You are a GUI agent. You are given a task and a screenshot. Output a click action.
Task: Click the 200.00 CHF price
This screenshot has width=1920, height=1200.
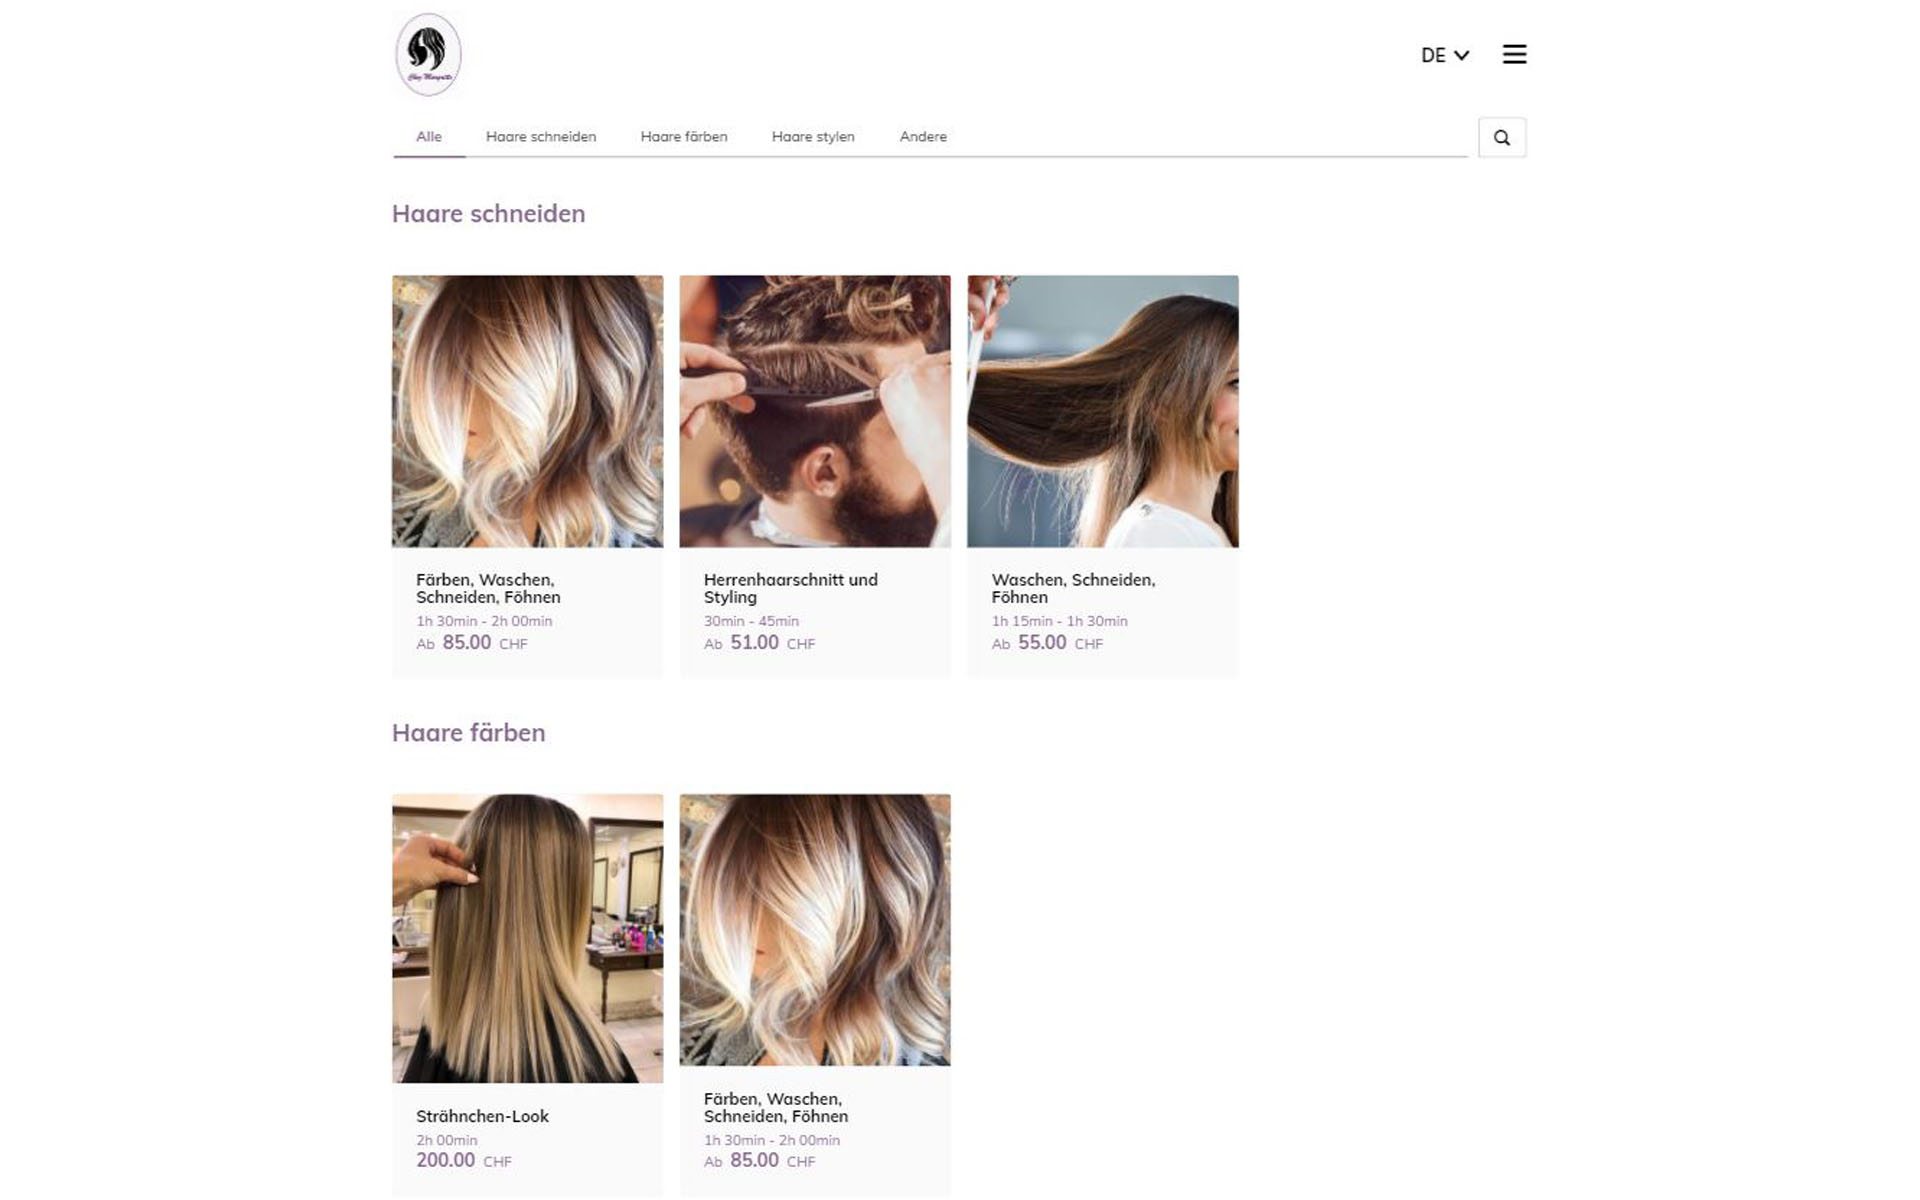tap(464, 1161)
